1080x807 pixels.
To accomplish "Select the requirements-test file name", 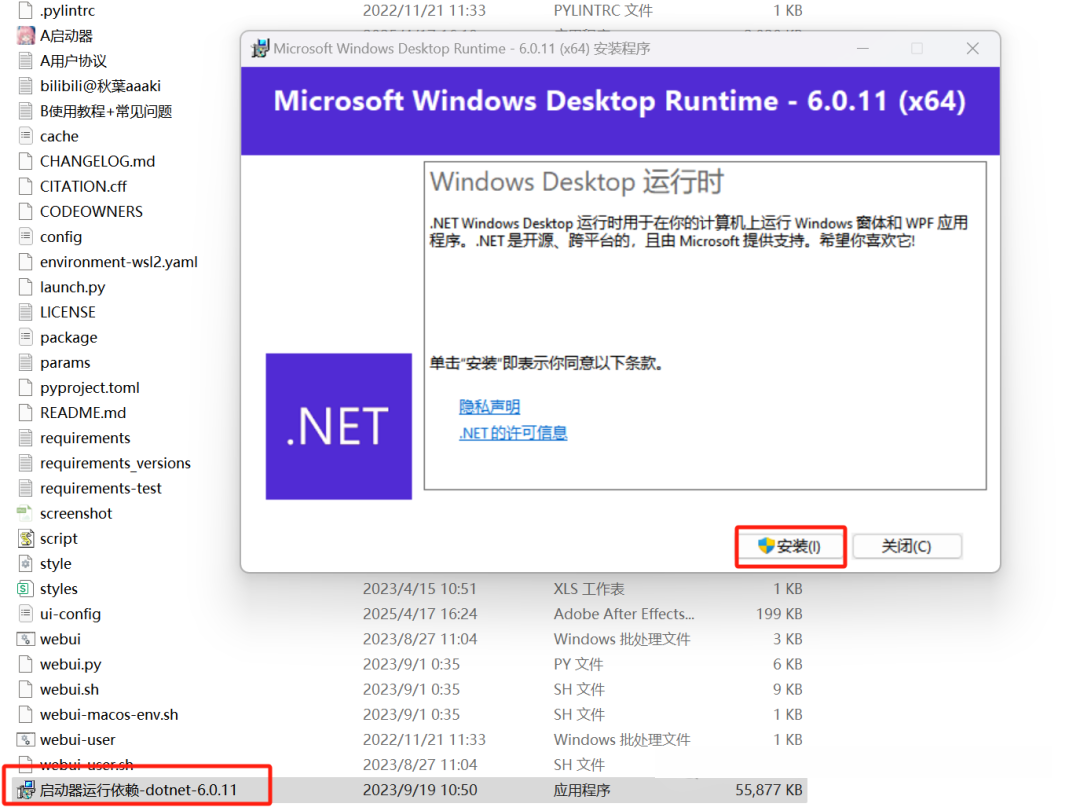I will (101, 488).
